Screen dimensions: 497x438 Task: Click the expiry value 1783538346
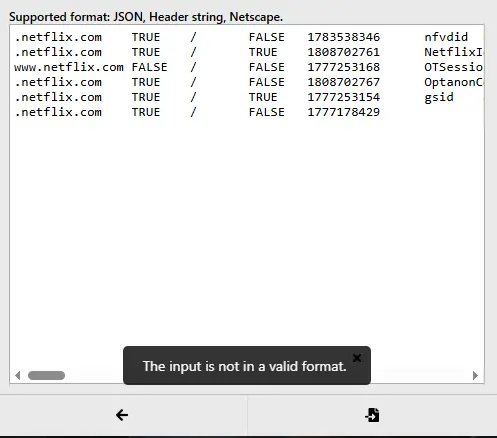tap(343, 37)
